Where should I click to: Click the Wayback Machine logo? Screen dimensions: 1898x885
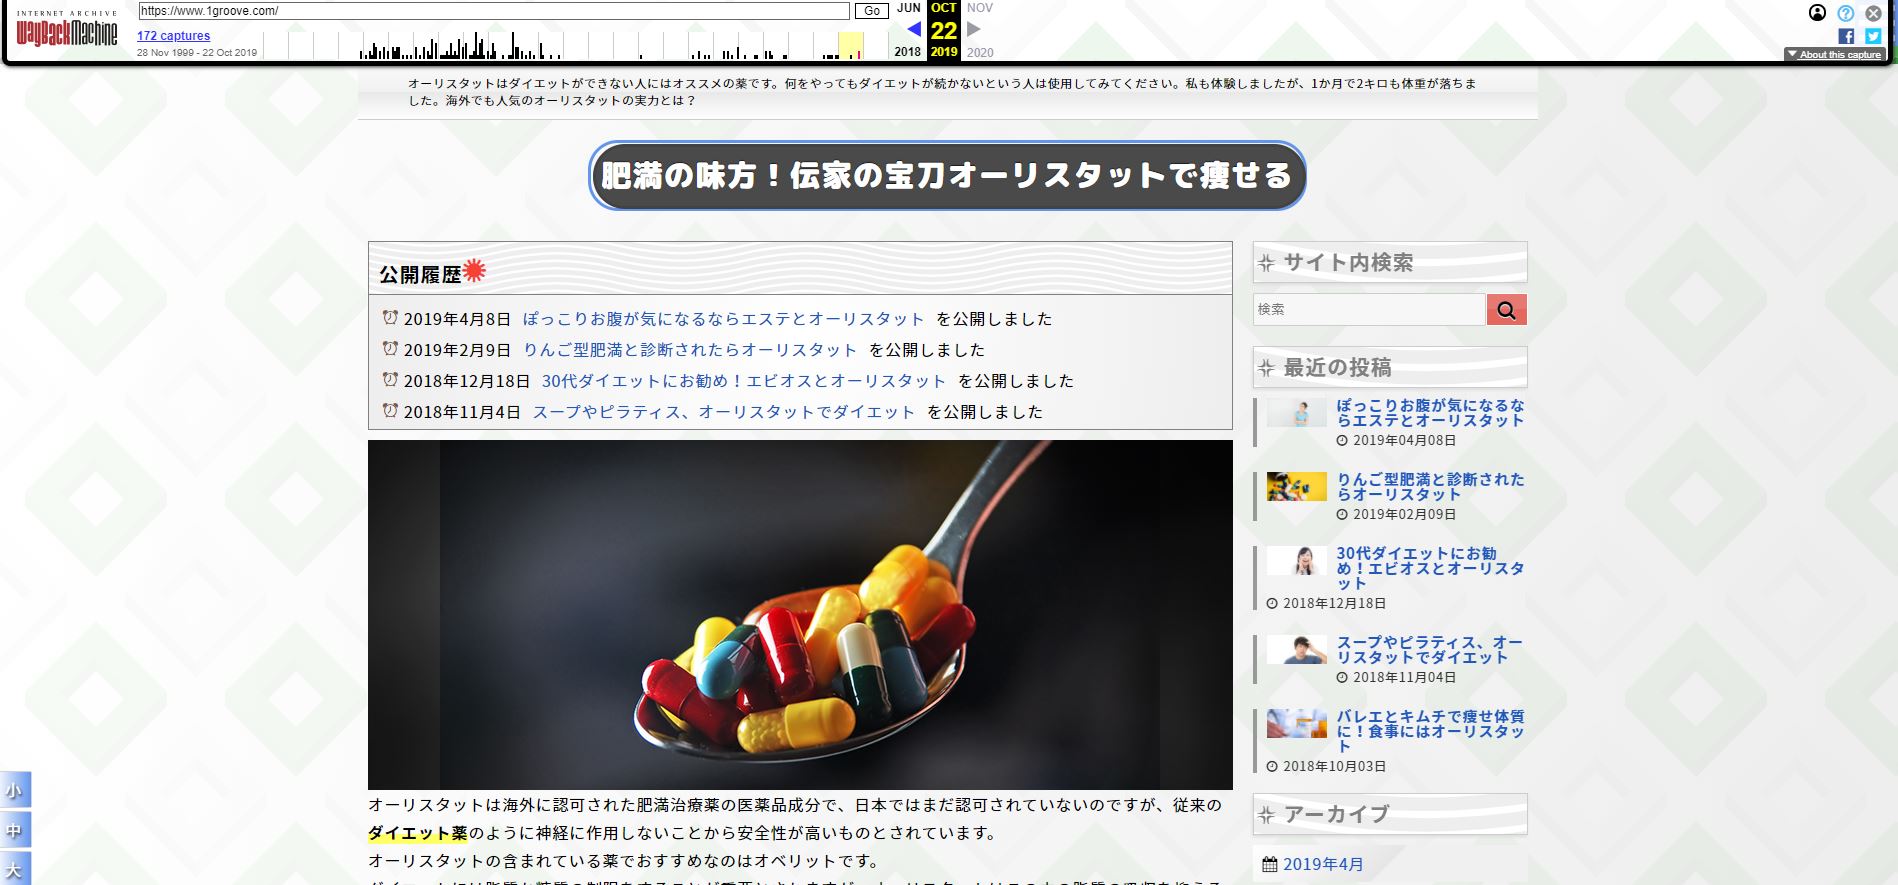tap(67, 31)
